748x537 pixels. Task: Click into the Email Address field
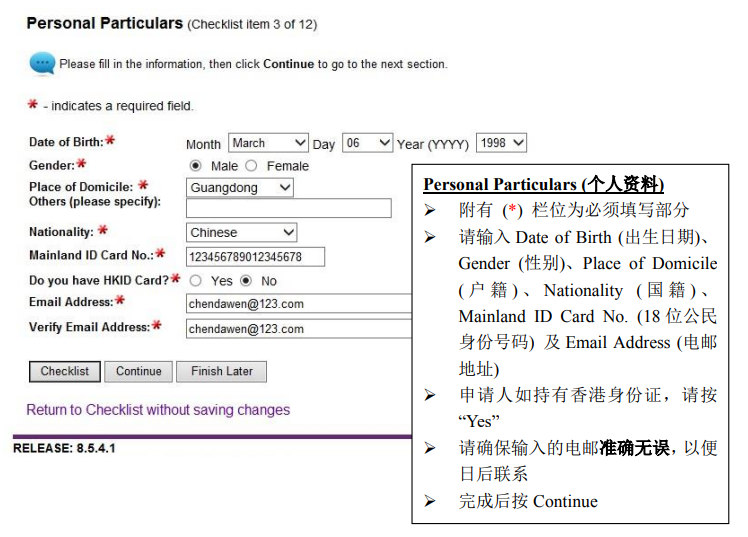298,304
